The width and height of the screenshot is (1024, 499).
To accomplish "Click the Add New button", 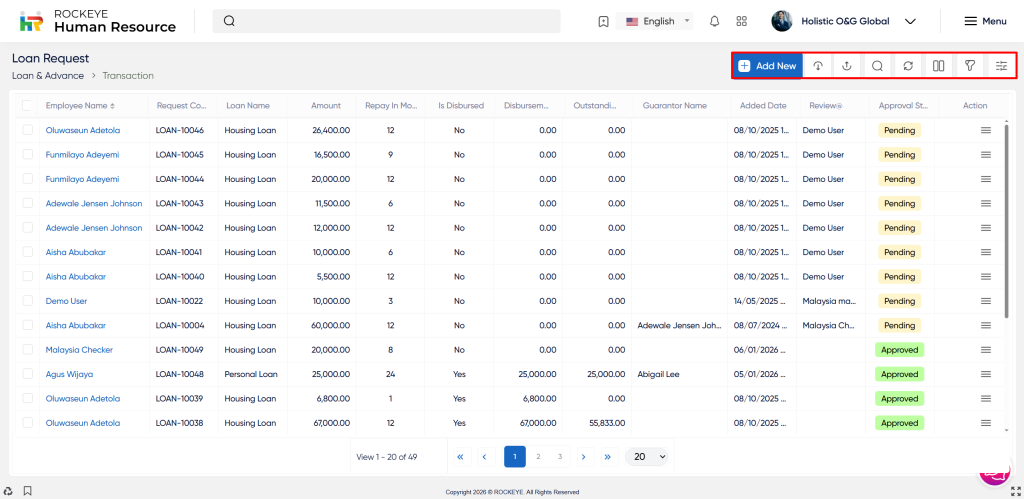I will 767,66.
